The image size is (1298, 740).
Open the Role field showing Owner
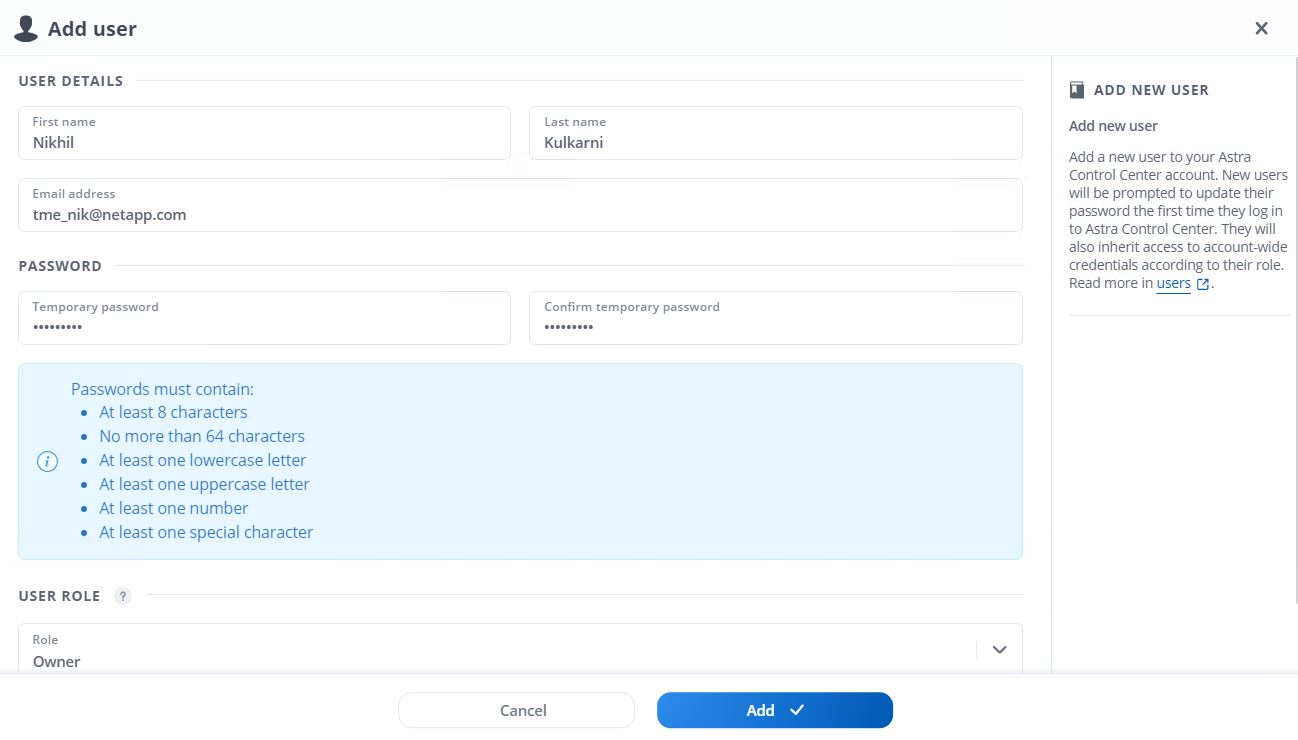520,648
